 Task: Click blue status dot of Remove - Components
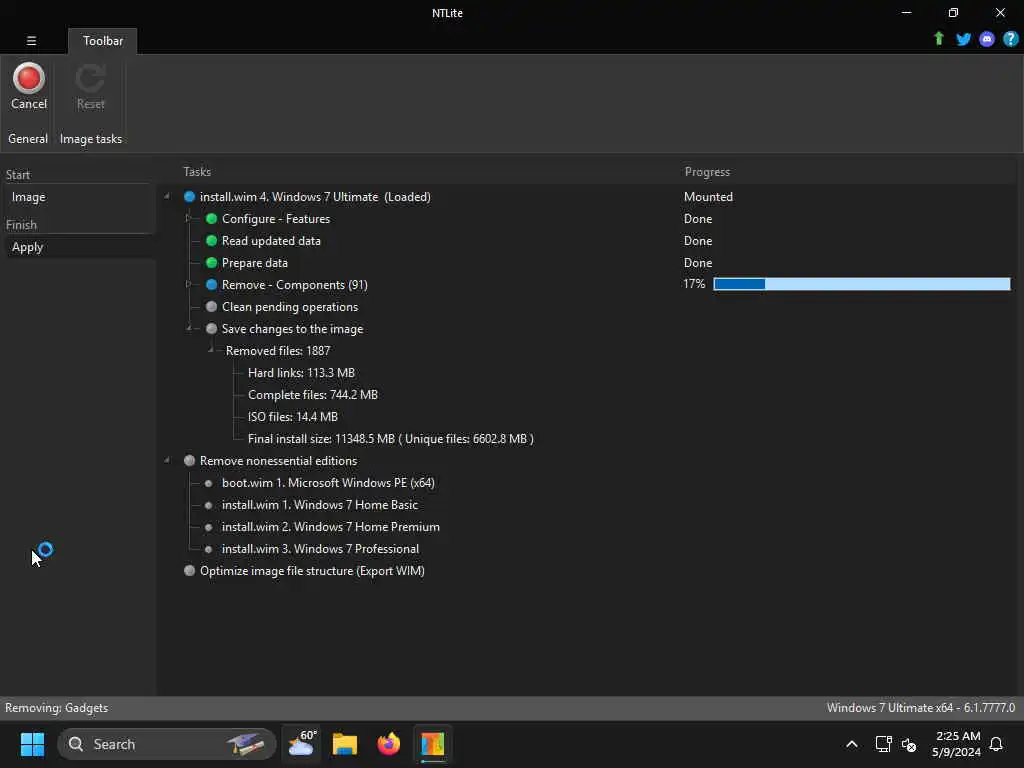pos(211,285)
